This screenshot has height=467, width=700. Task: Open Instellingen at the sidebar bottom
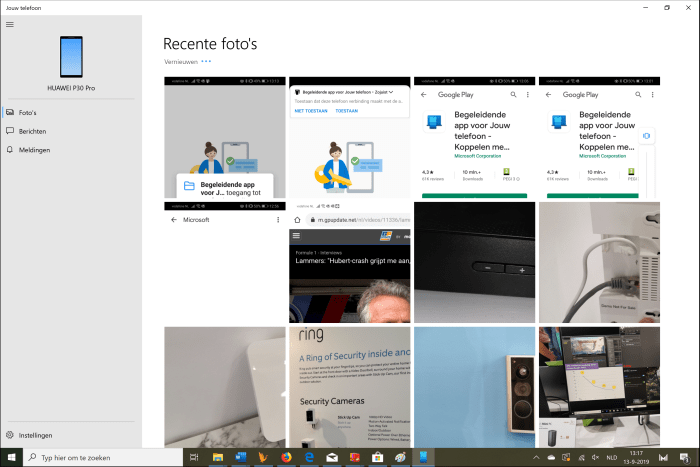point(71,435)
